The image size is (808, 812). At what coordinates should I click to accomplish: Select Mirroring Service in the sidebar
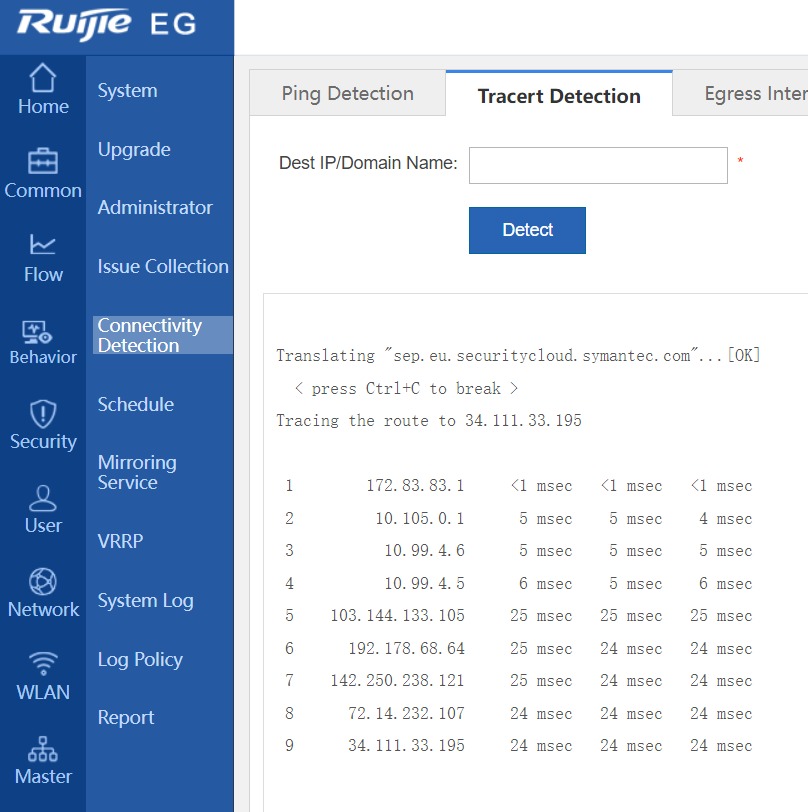tap(137, 472)
